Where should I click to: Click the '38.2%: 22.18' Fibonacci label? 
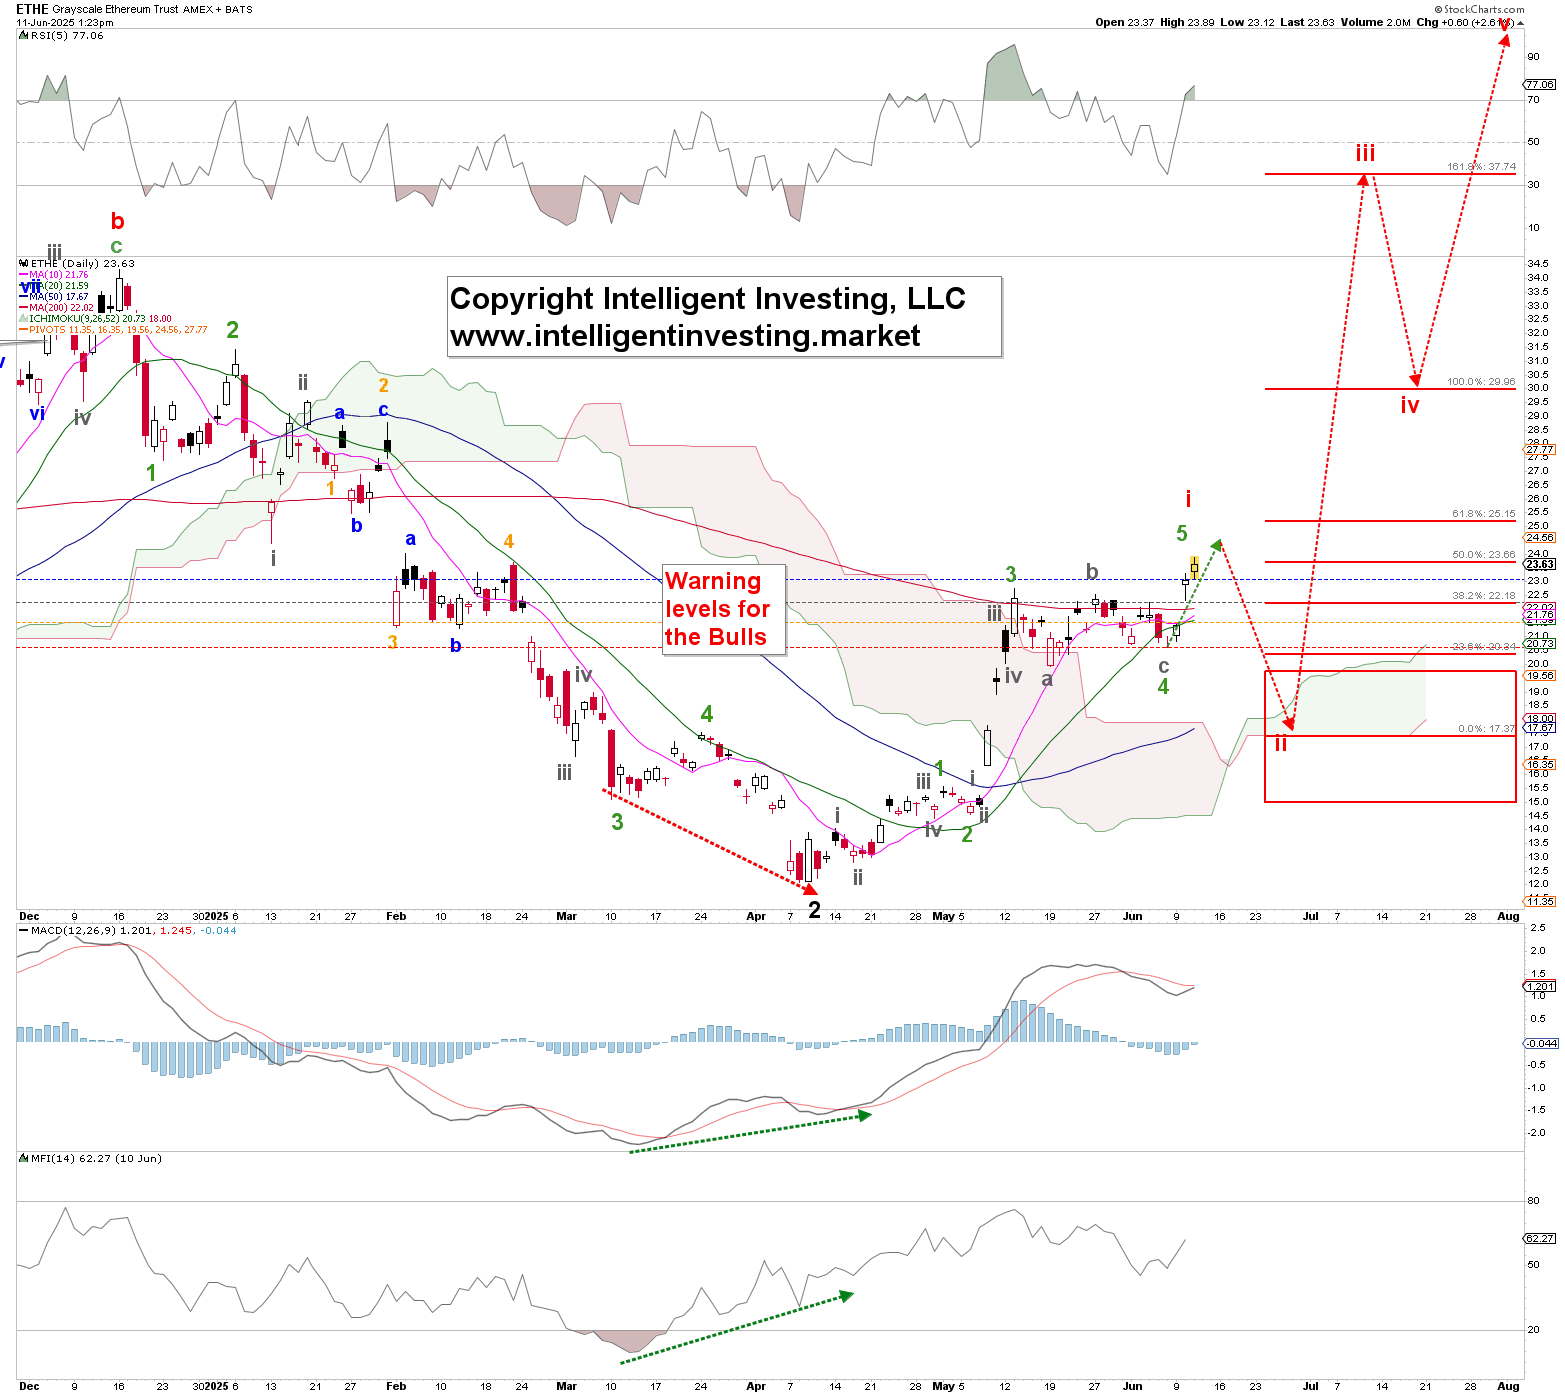(1484, 596)
